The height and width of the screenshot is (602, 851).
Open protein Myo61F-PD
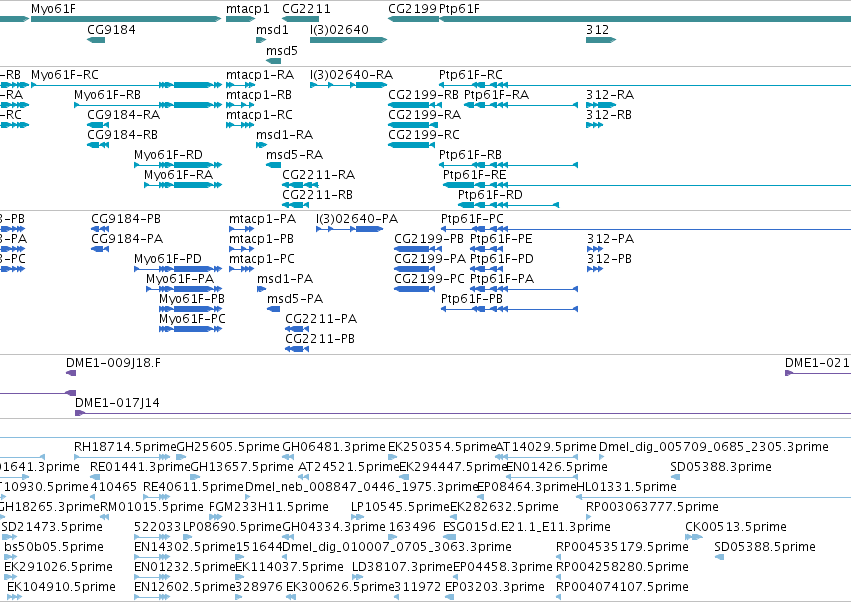pos(168,259)
